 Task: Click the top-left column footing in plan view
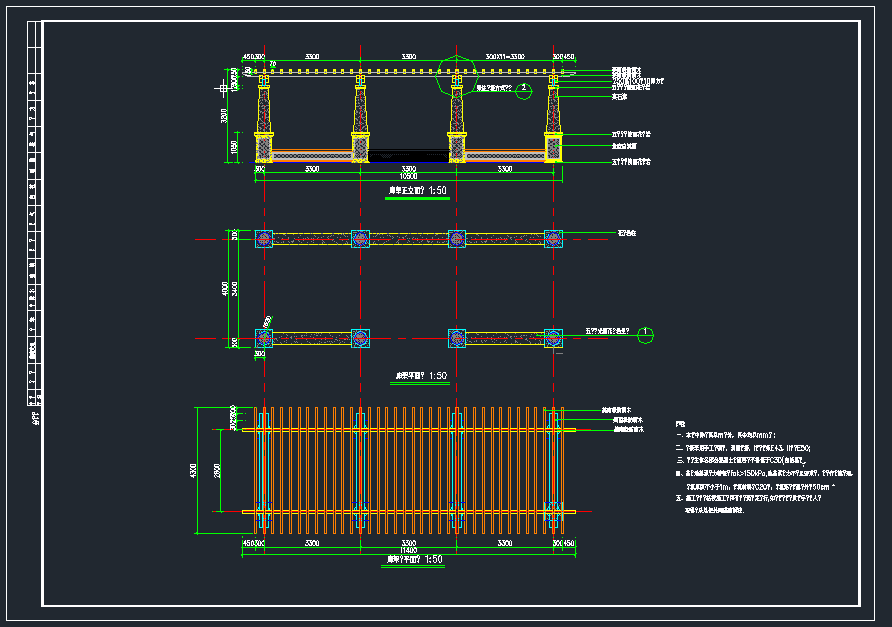[264, 239]
